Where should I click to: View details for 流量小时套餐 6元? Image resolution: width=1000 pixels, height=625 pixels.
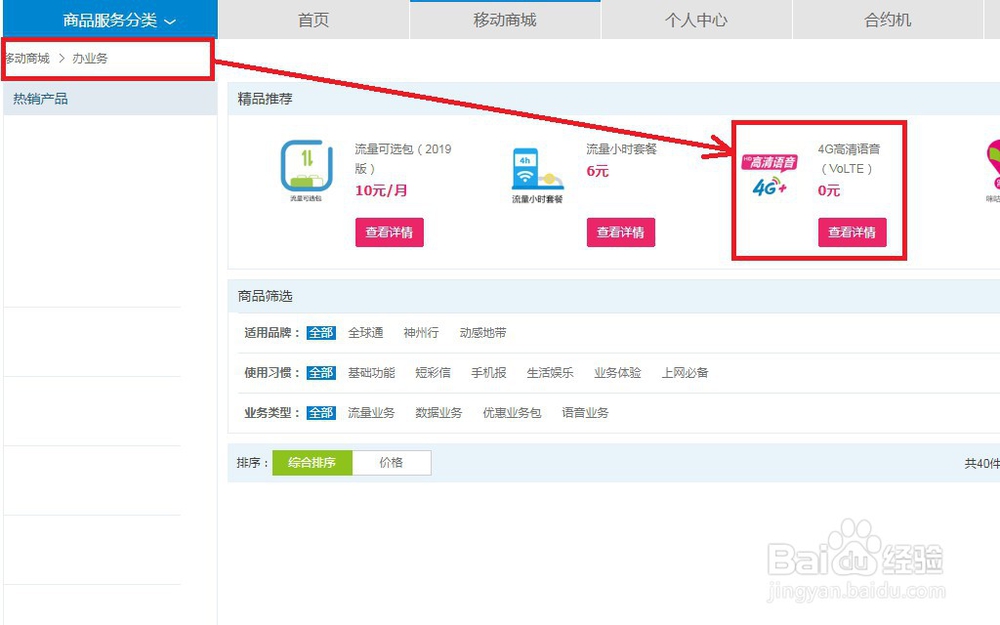pyautogui.click(x=621, y=232)
